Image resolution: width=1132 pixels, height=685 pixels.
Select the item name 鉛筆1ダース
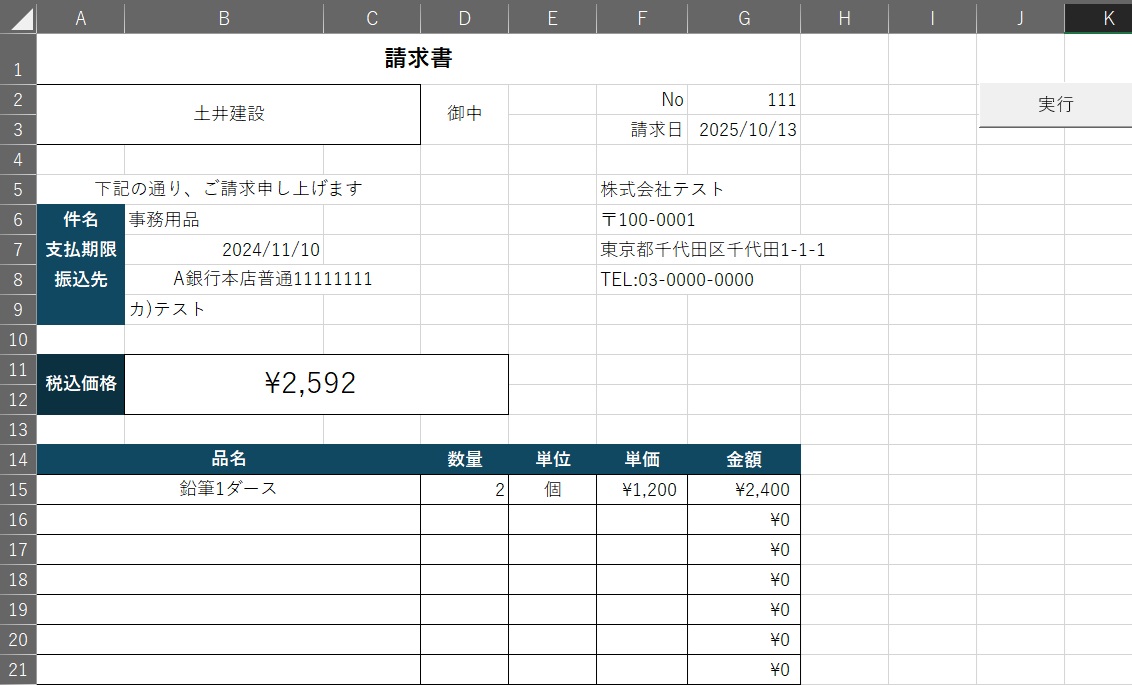point(229,490)
